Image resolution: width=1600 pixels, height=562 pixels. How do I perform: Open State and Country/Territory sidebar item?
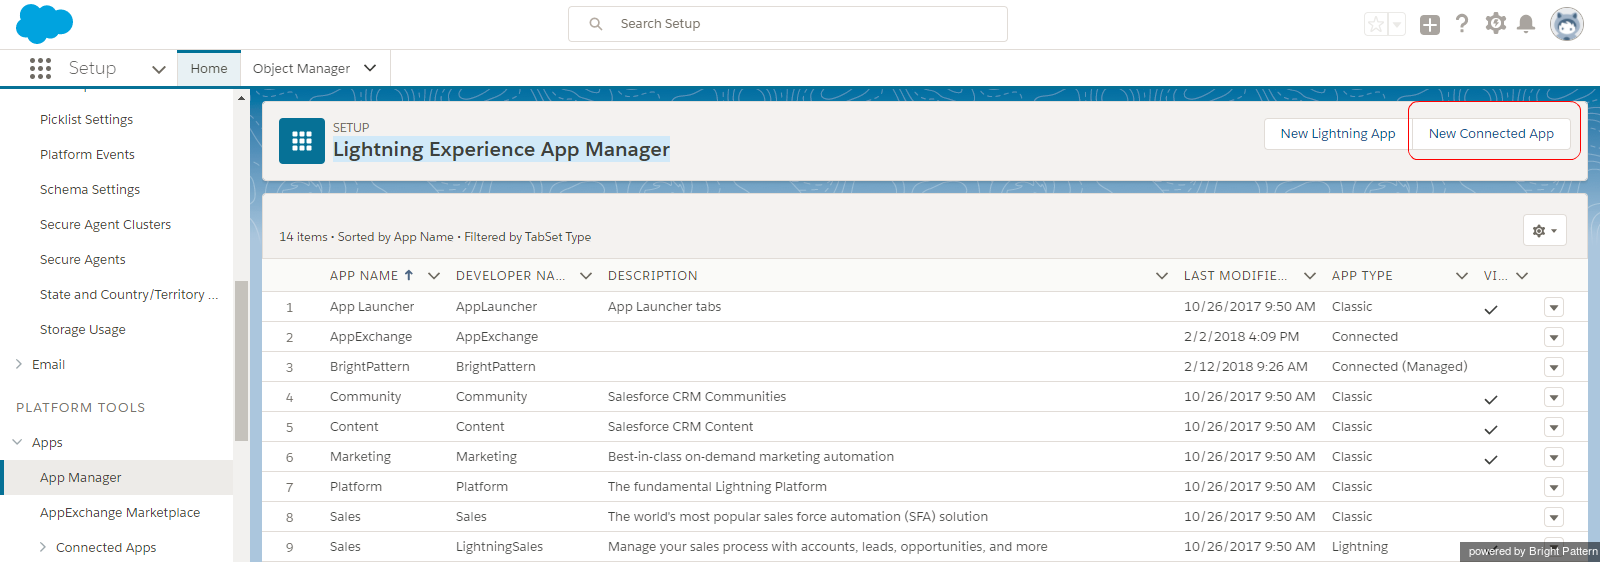129,294
